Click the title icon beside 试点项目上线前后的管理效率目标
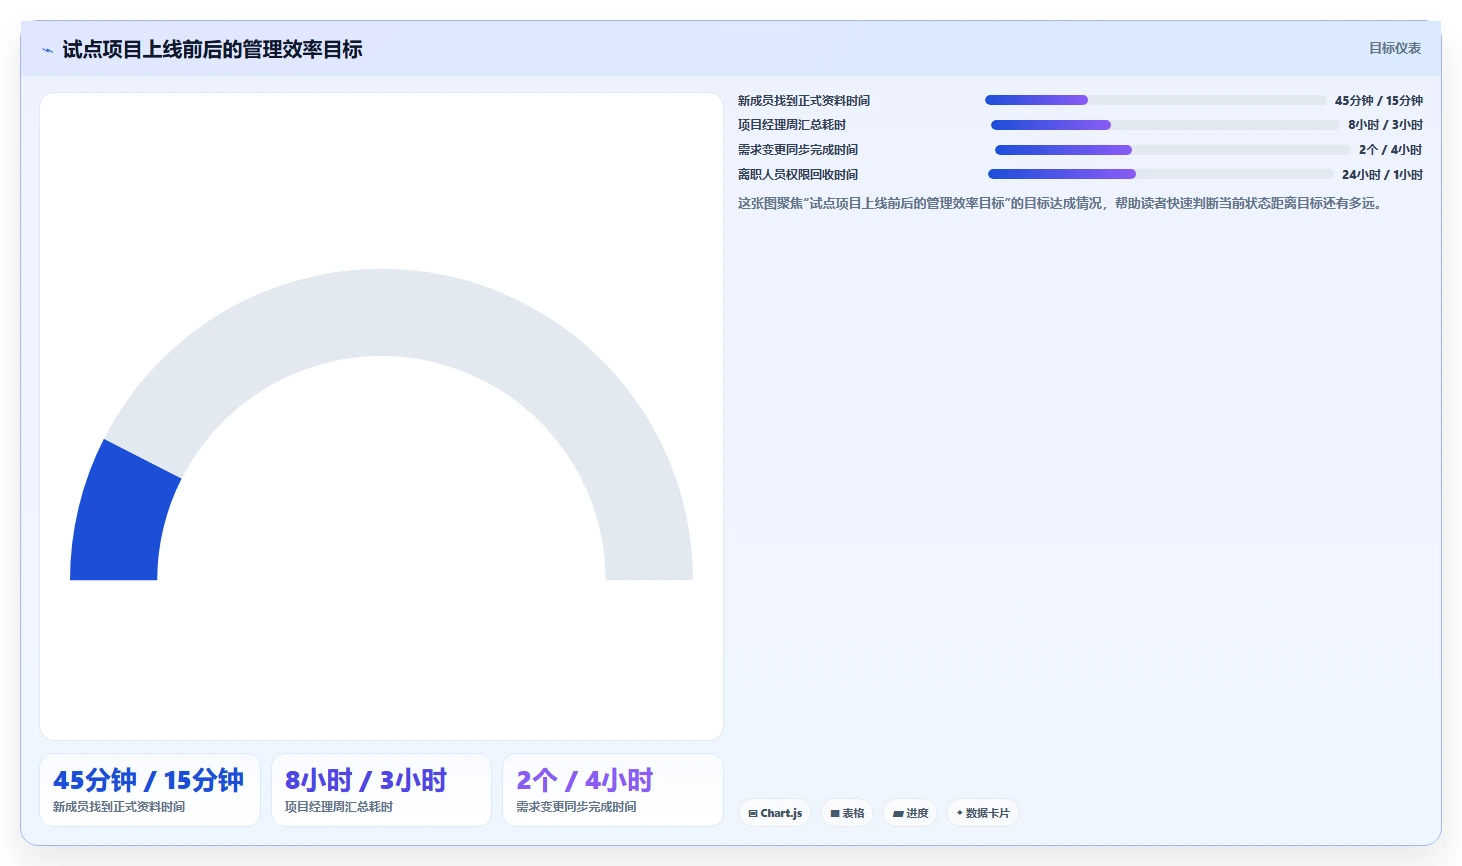 click(47, 50)
